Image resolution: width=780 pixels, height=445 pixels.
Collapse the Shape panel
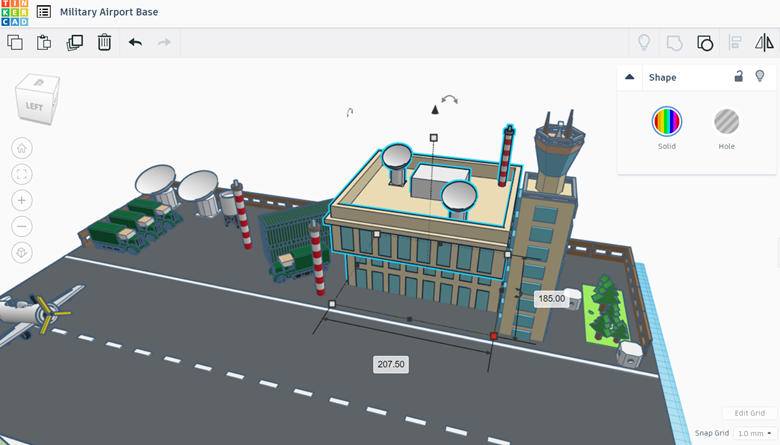tap(629, 77)
